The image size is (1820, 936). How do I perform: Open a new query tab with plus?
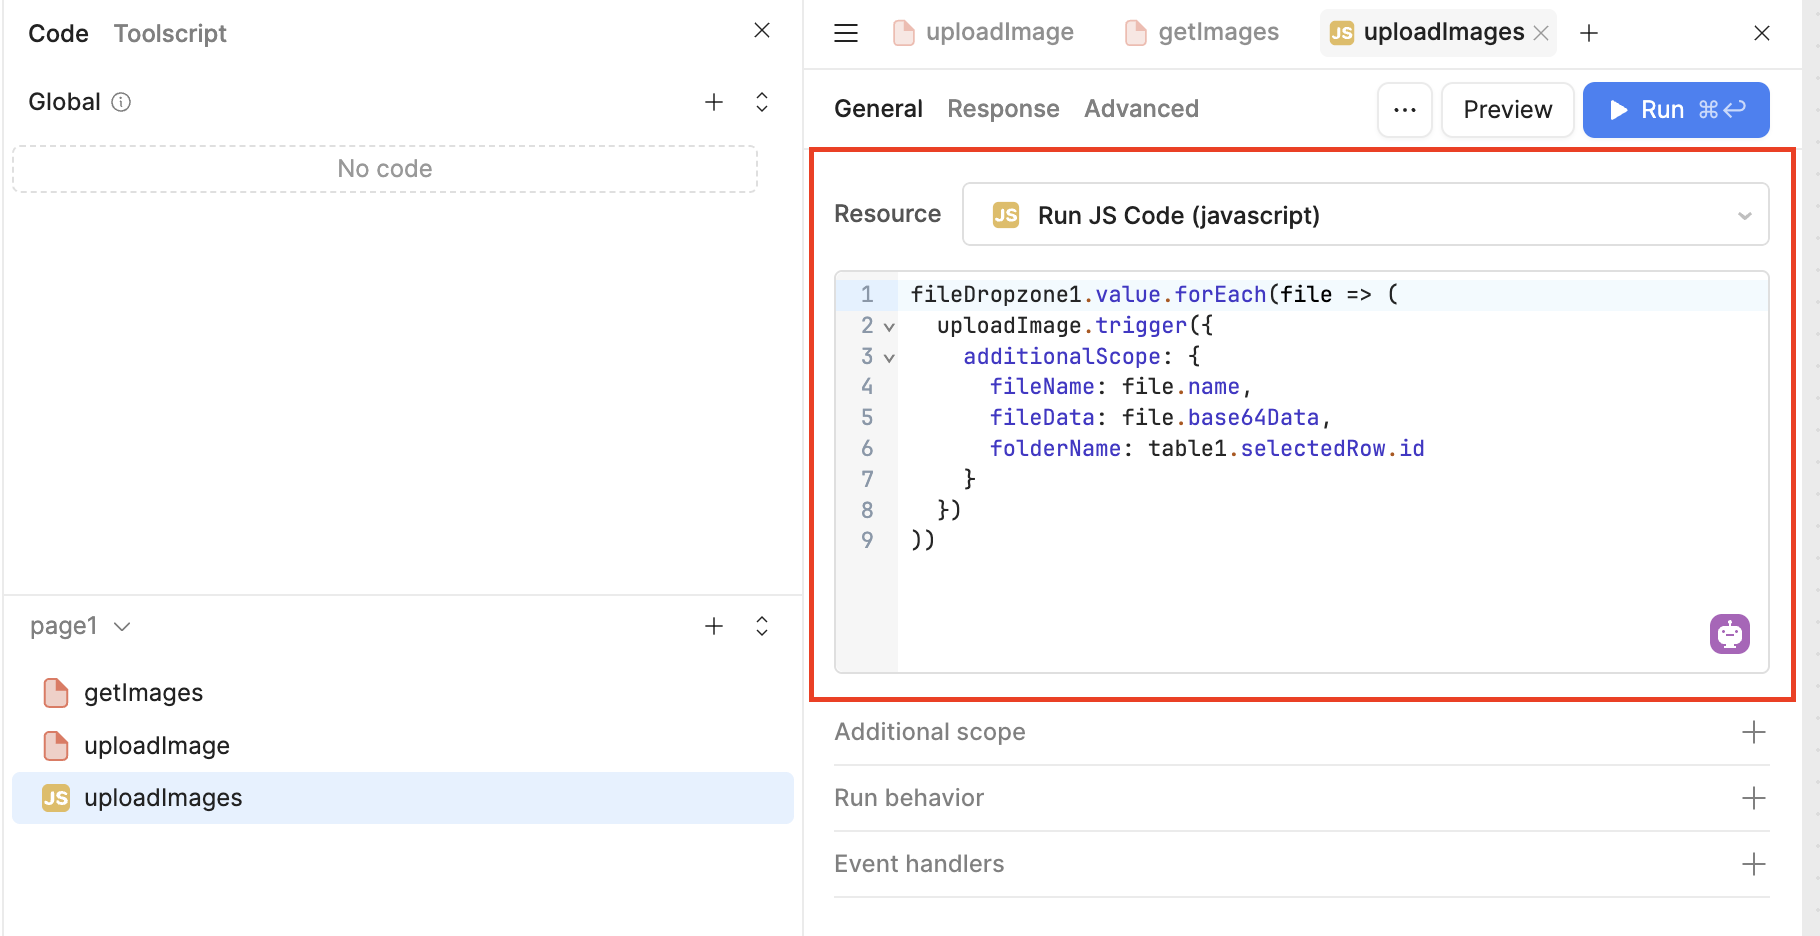tap(1589, 33)
